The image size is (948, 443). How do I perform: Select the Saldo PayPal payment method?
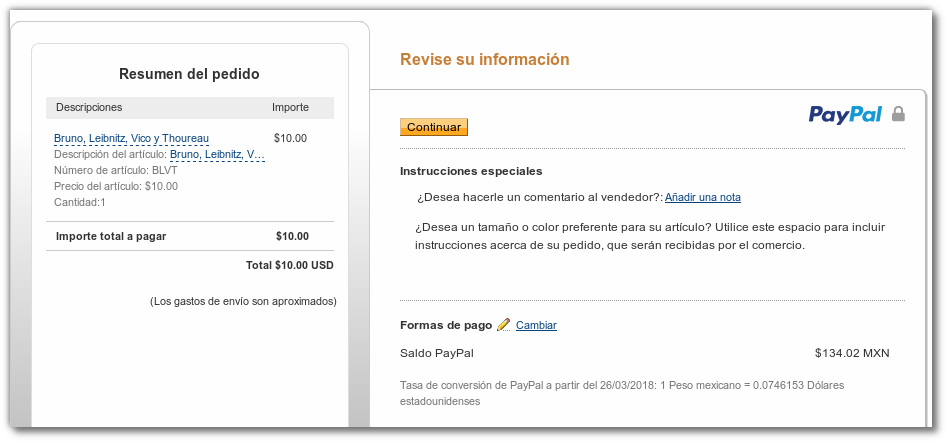tap(436, 353)
